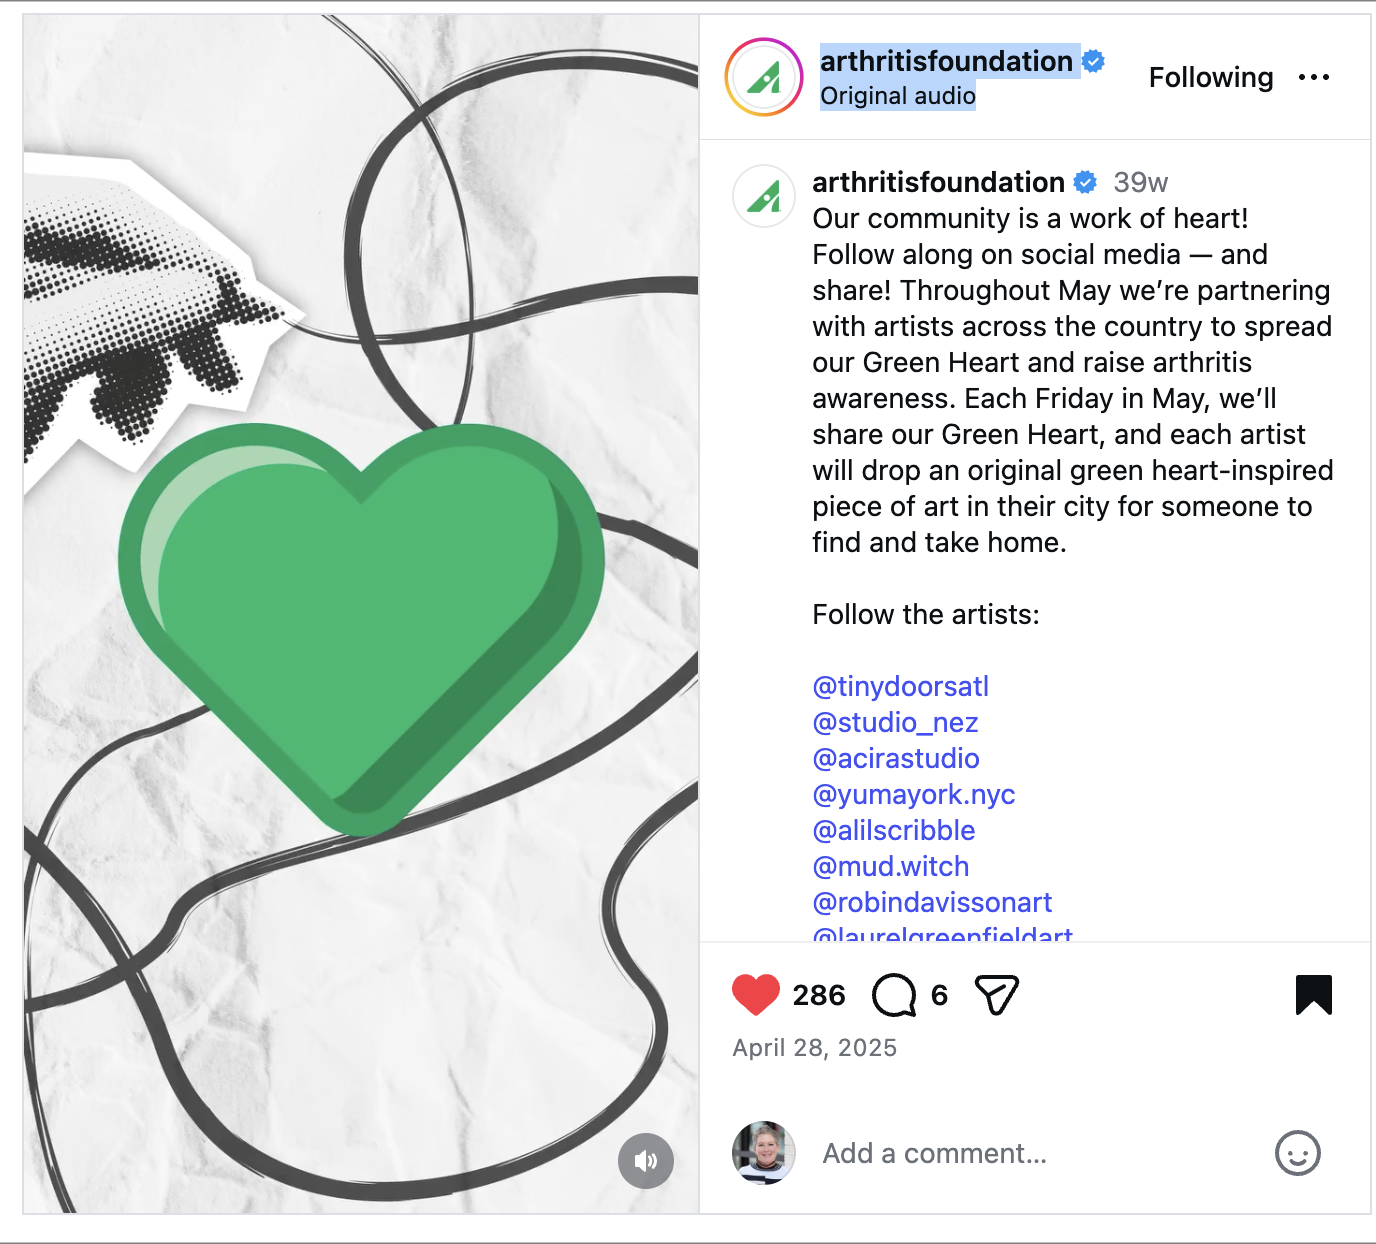
Task: Open the emoji picker smiley icon
Action: [1298, 1153]
